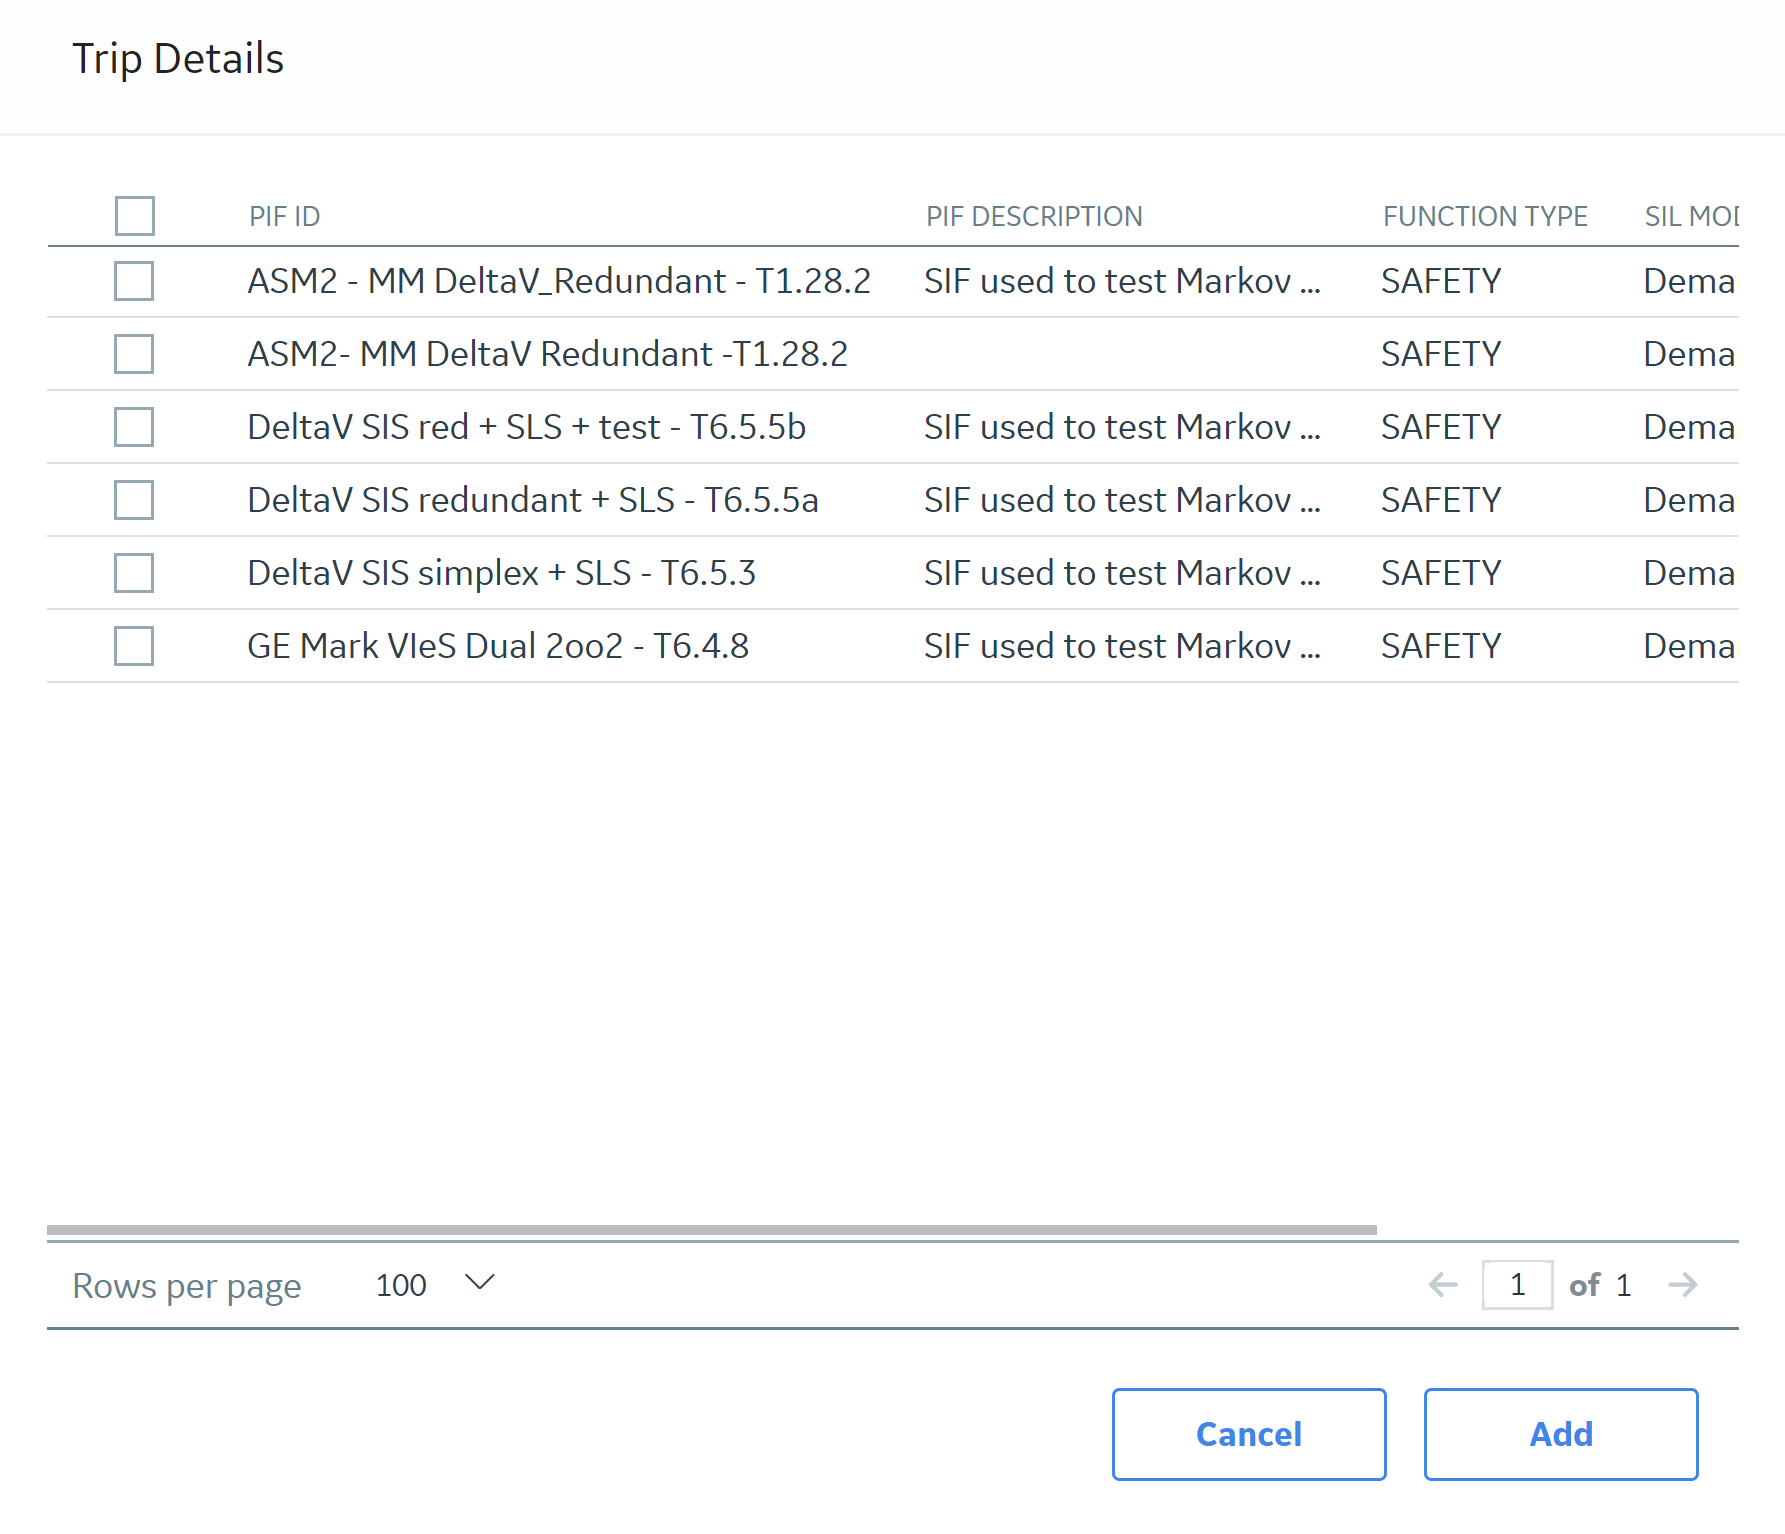
Task: Check the ASM2 - MM DeltaV_Redundant - T1.28.2 row checkbox
Action: click(134, 281)
